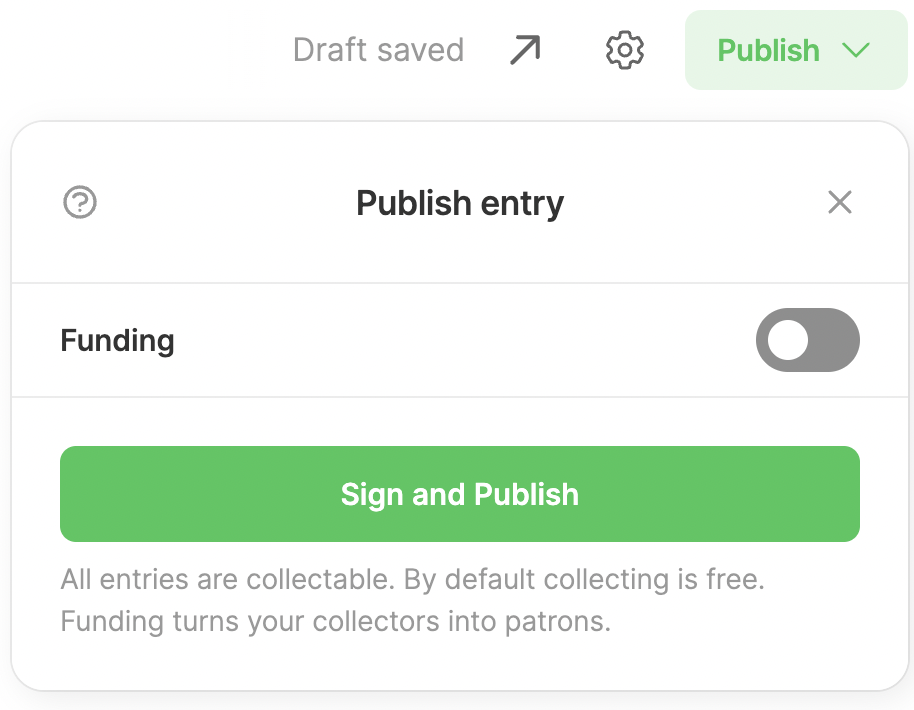The width and height of the screenshot is (914, 710).
Task: Click the Funding turns collectors into patrons note
Action: click(336, 621)
